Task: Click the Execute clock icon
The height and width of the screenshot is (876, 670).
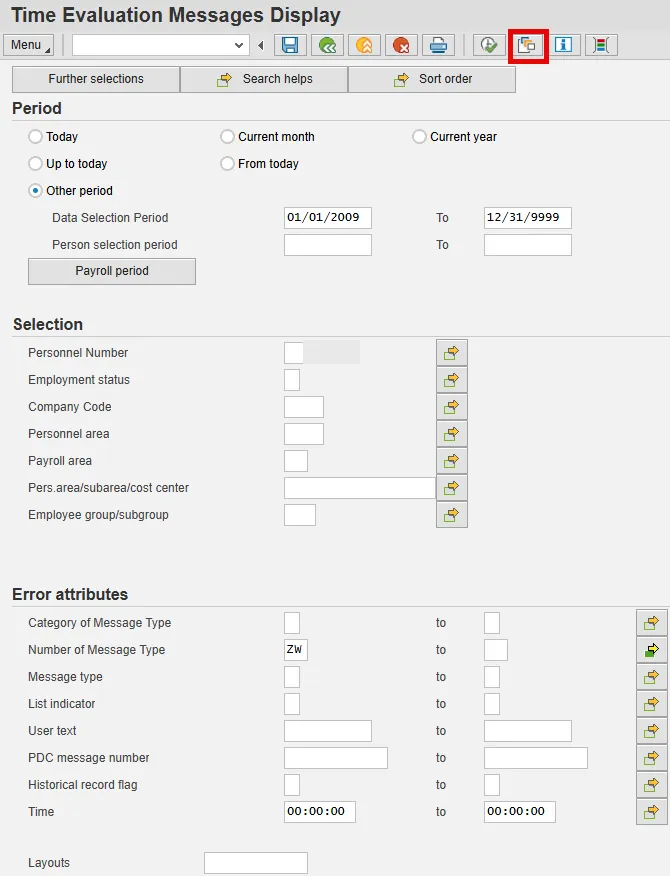Action: pyautogui.click(x=489, y=45)
